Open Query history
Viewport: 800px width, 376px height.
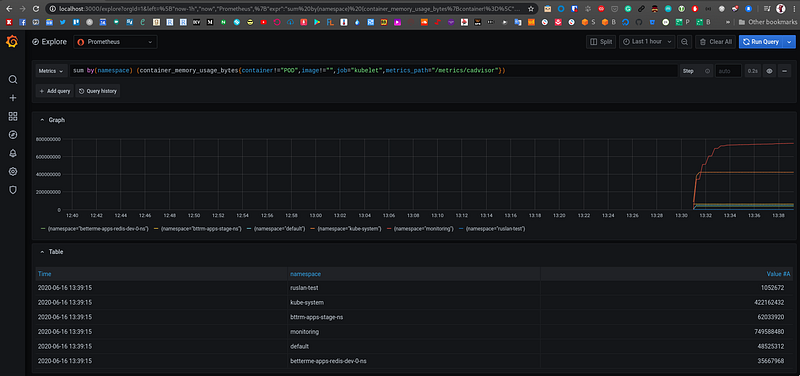[x=97, y=91]
